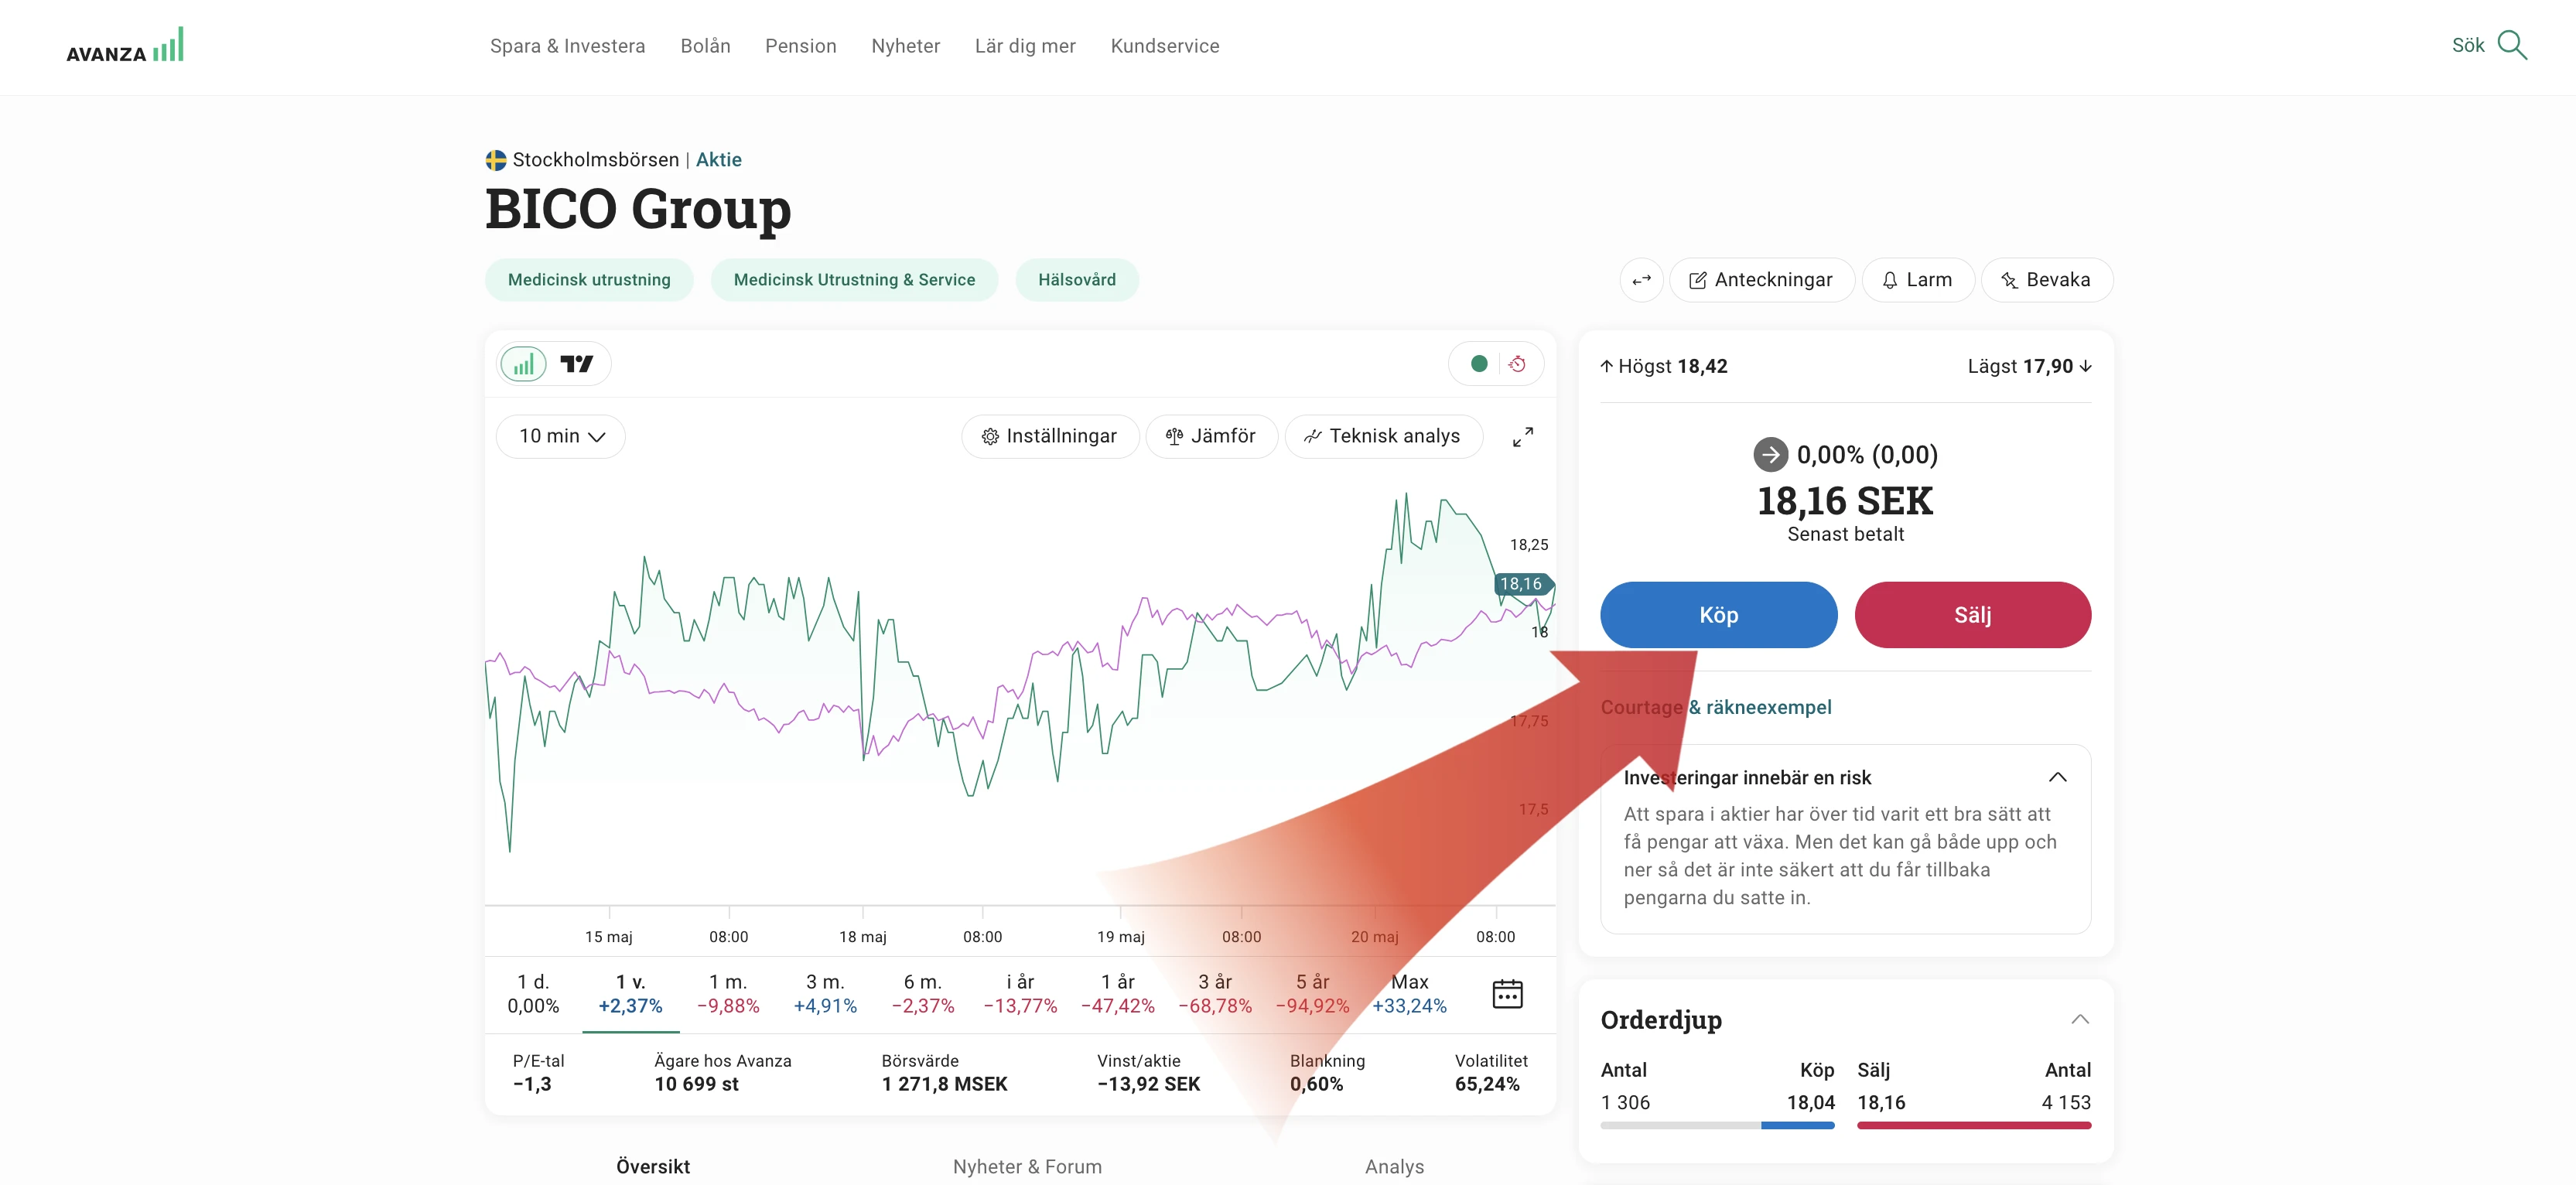The height and width of the screenshot is (1185, 2576).
Task: Open Anteckningar notes
Action: point(1762,280)
